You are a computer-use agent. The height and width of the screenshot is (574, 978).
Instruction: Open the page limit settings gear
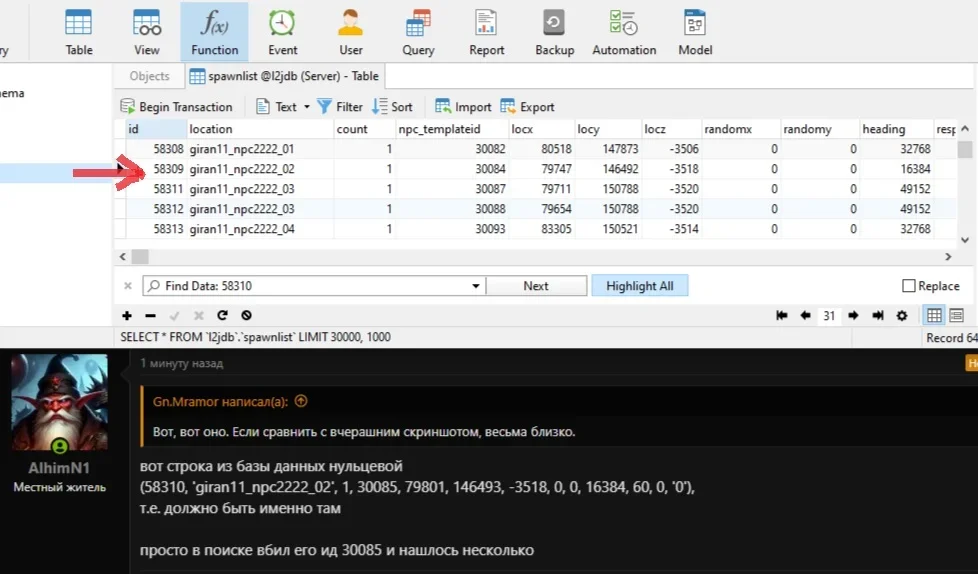[902, 316]
